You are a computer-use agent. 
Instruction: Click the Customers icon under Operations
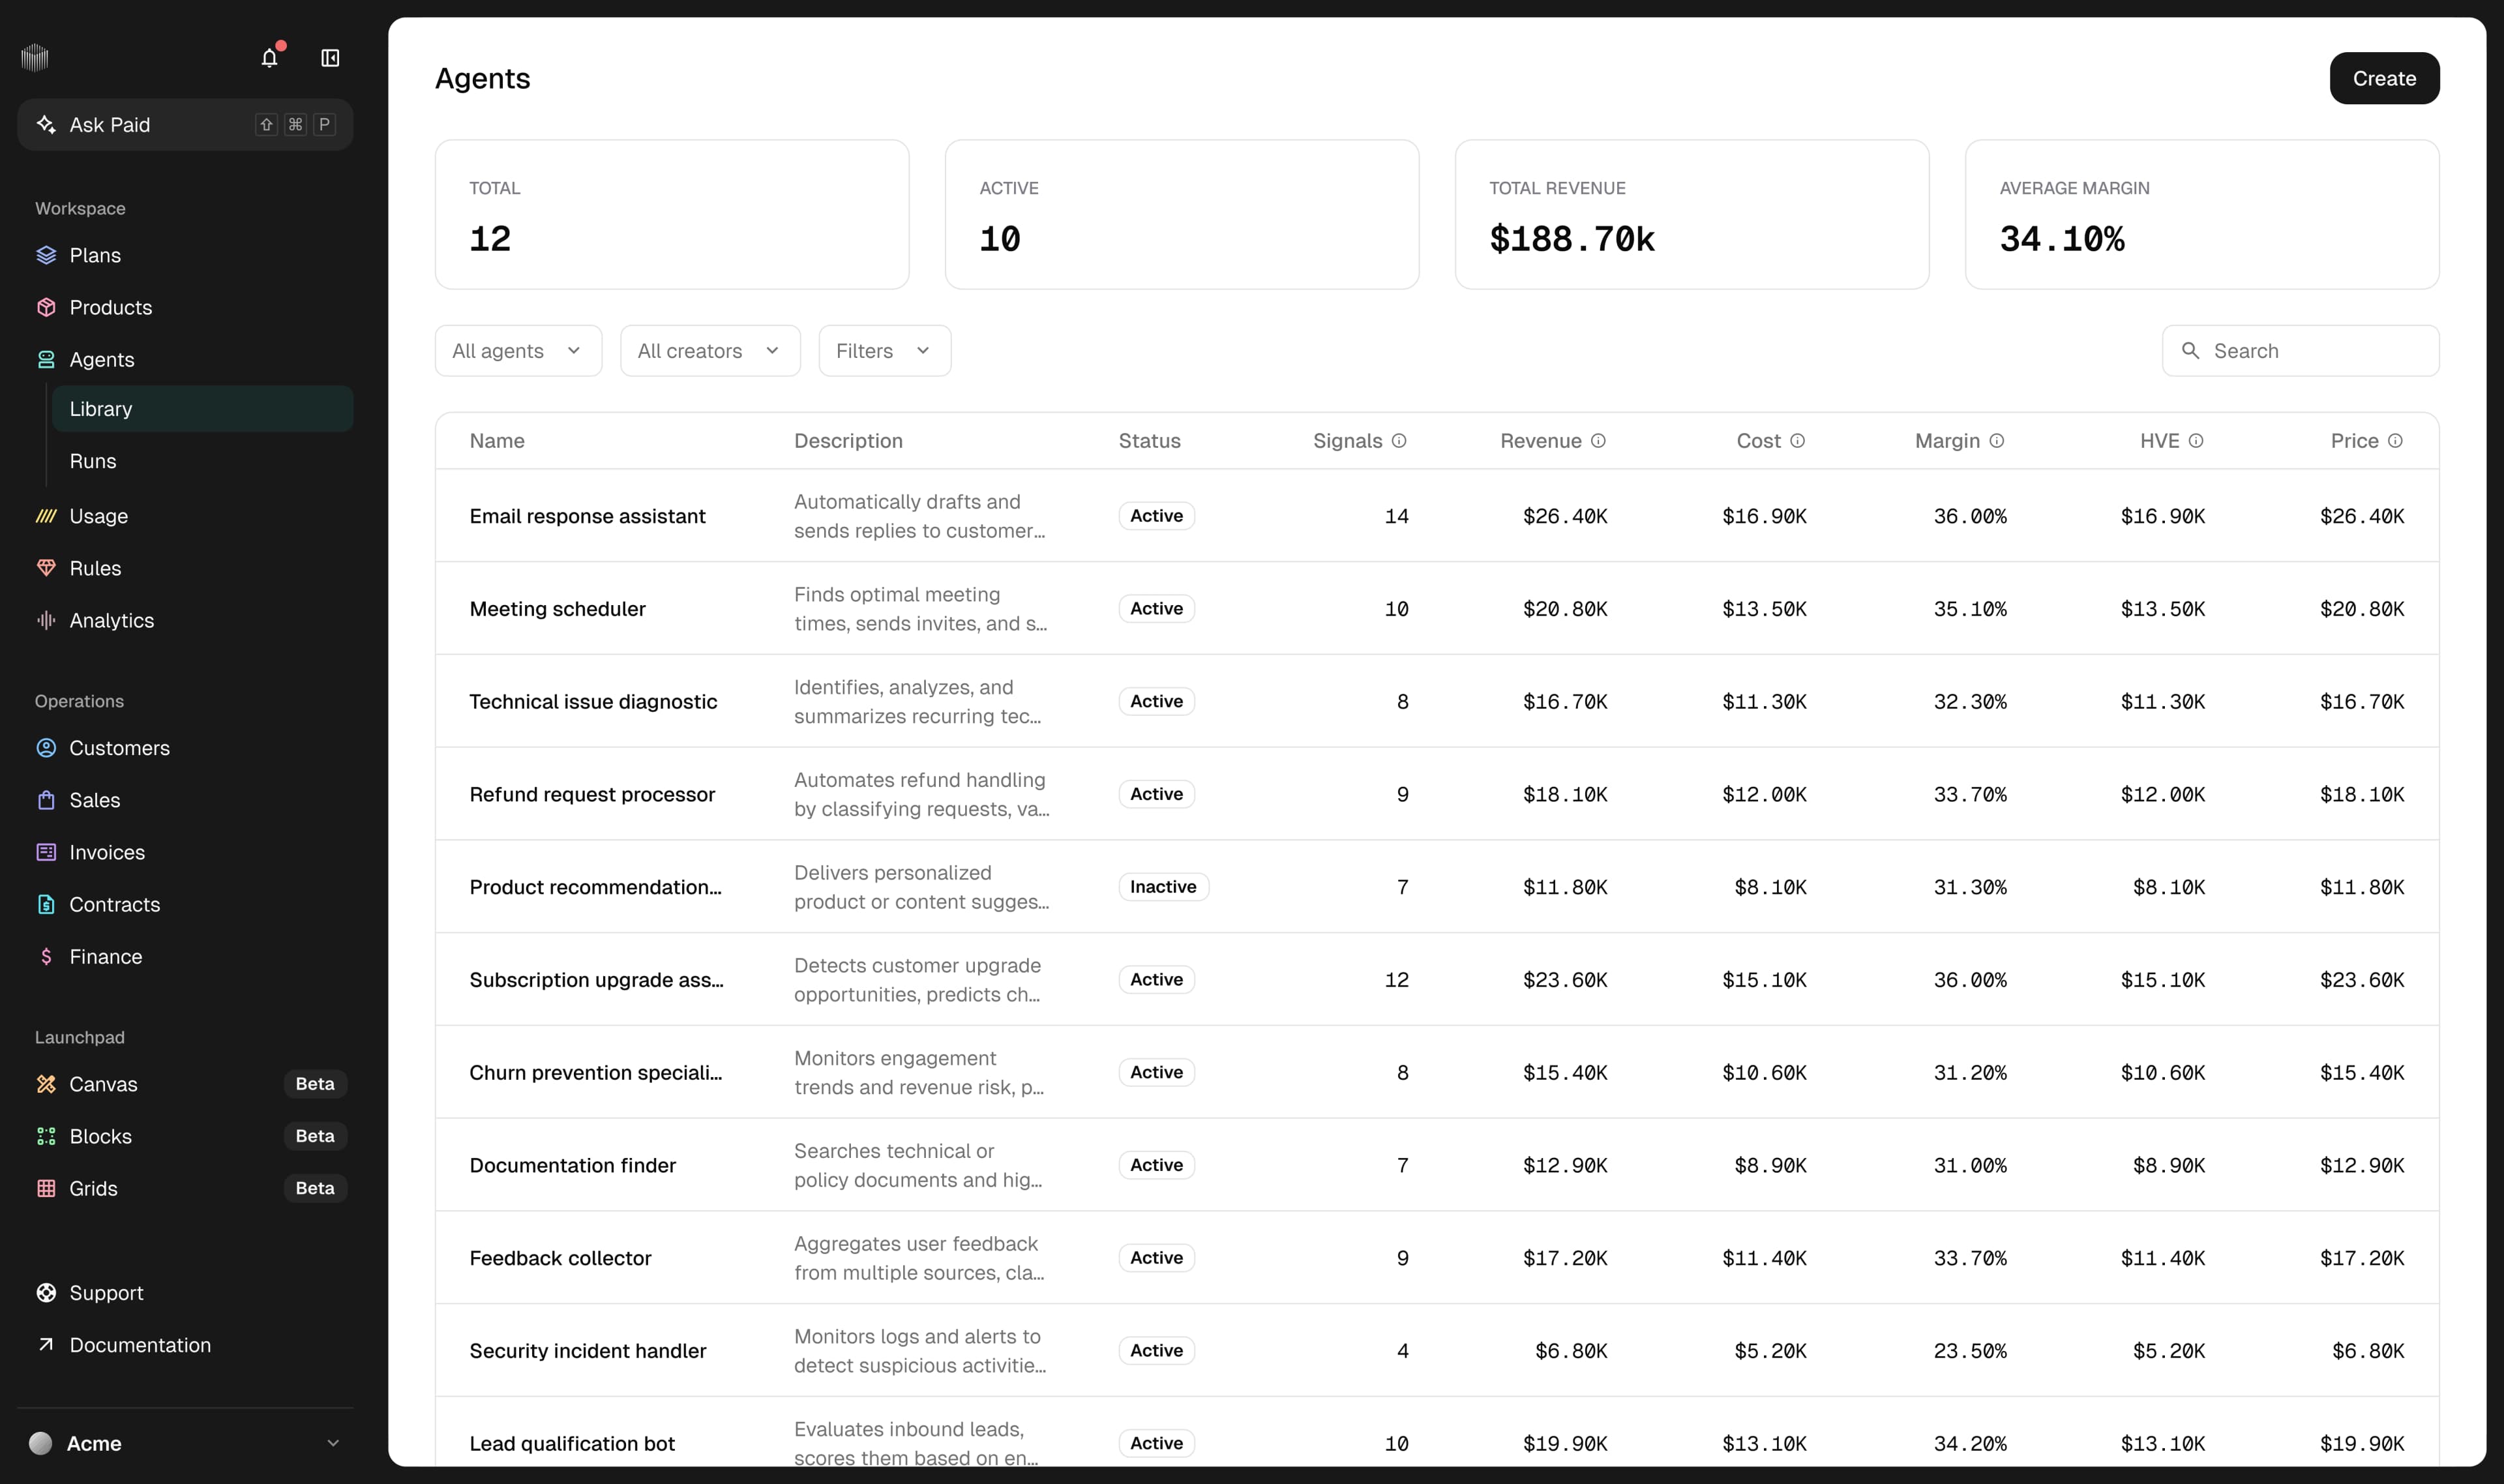click(46, 748)
